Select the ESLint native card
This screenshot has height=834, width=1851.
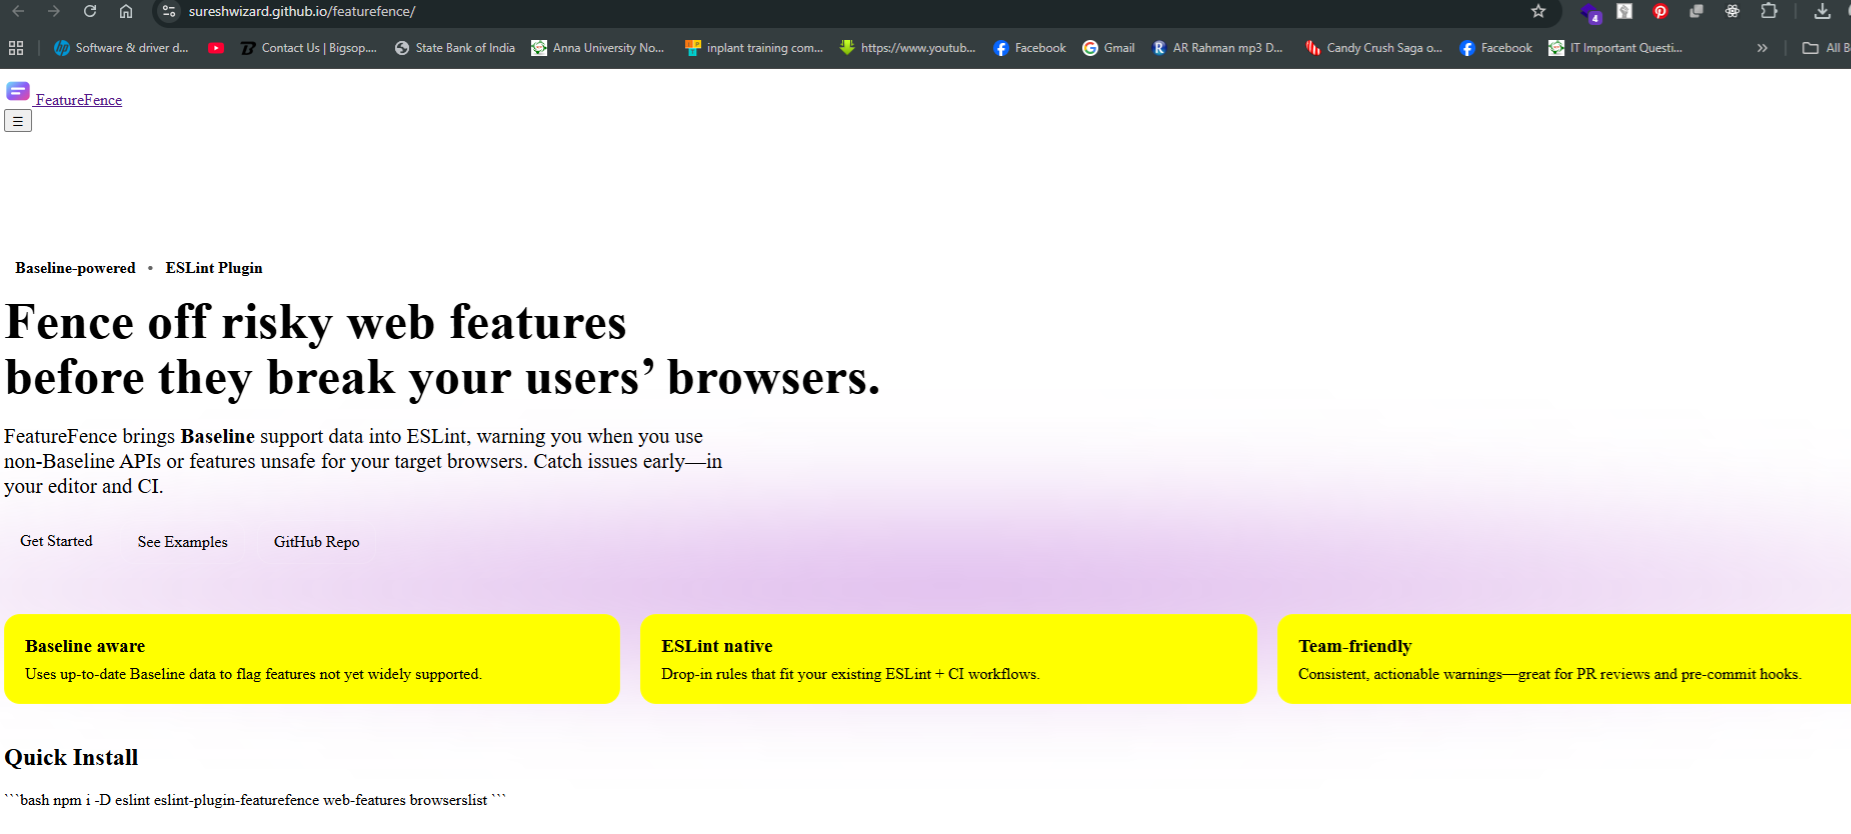pyautogui.click(x=948, y=659)
